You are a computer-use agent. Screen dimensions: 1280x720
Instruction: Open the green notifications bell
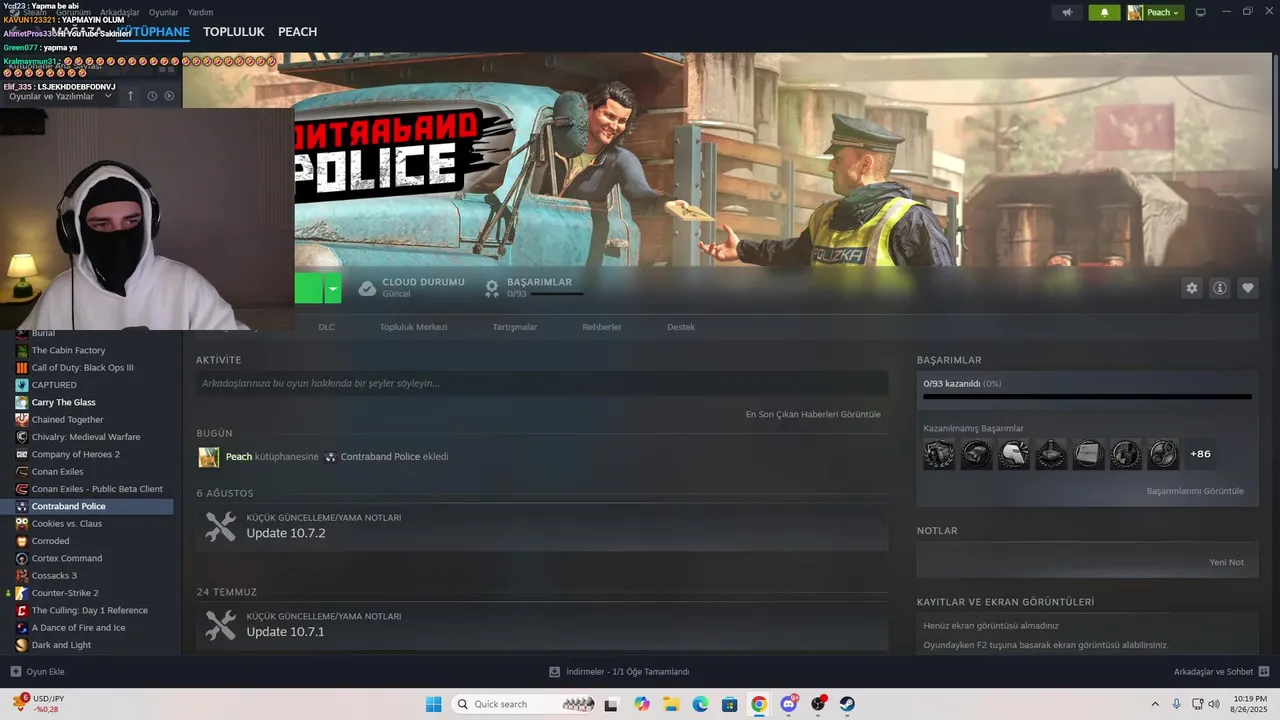1104,12
